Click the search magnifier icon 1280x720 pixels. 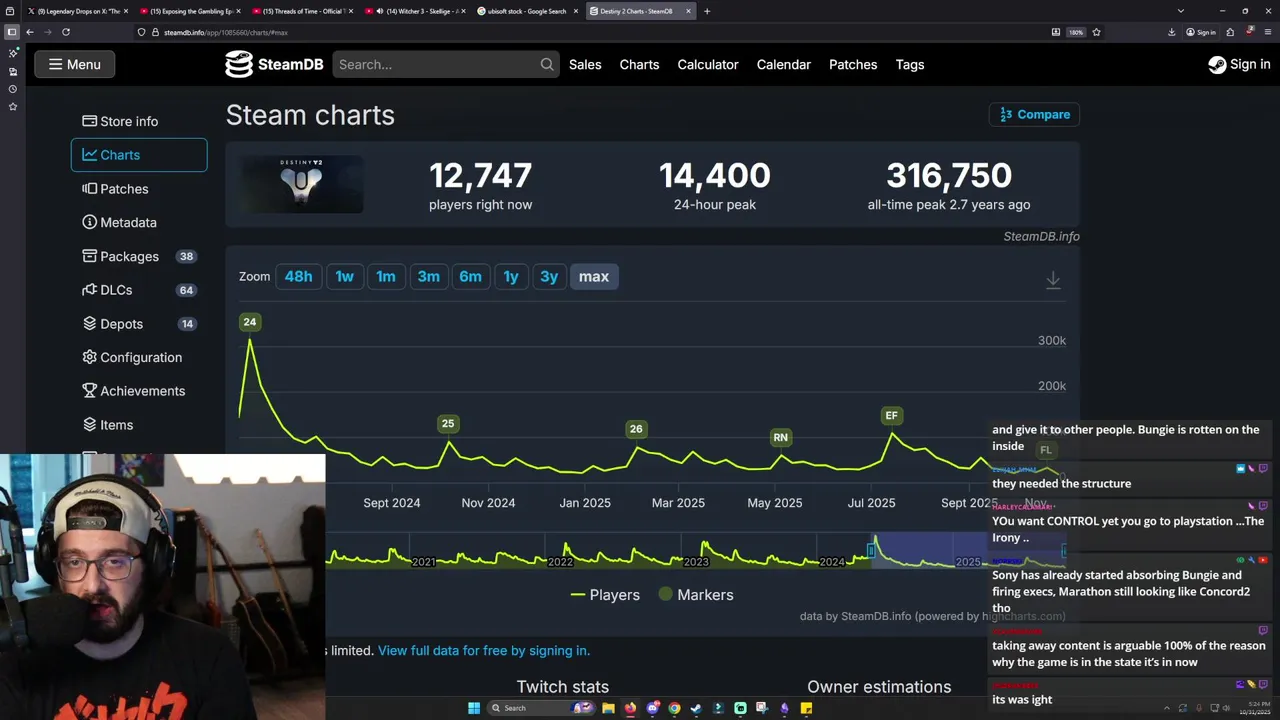coord(547,64)
